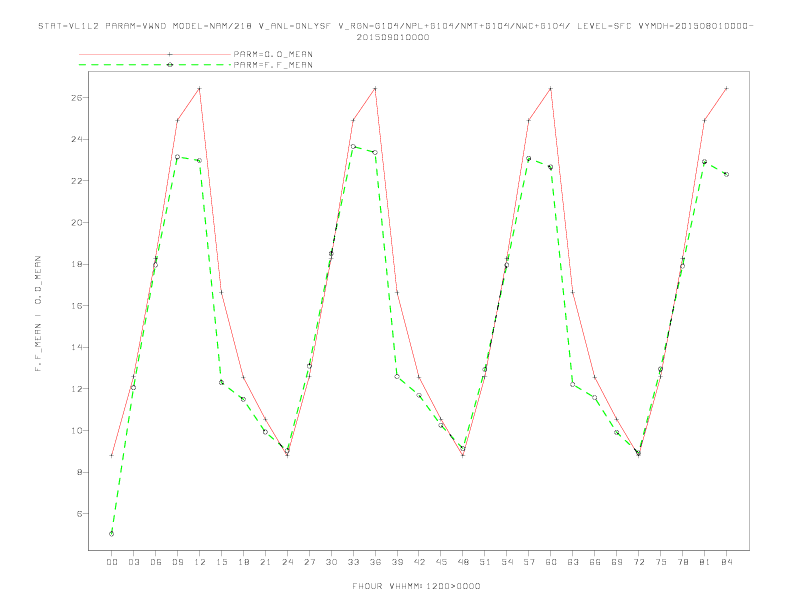Viewport: 792px width, 612px height.
Task: Click the x-axis tick label 21
Action: [x=265, y=562]
